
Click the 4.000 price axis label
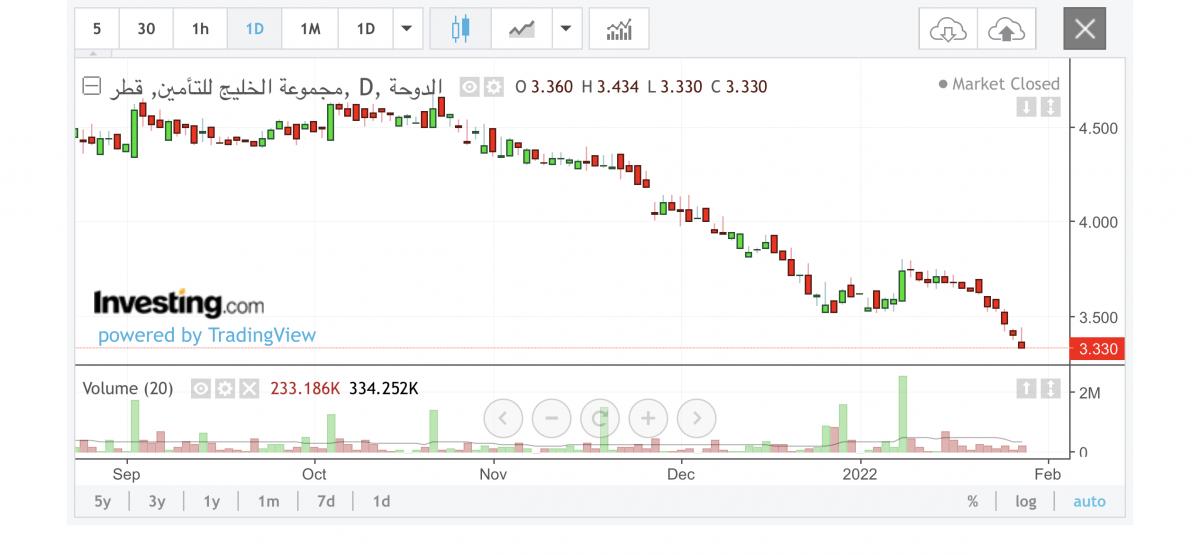coord(1098,222)
